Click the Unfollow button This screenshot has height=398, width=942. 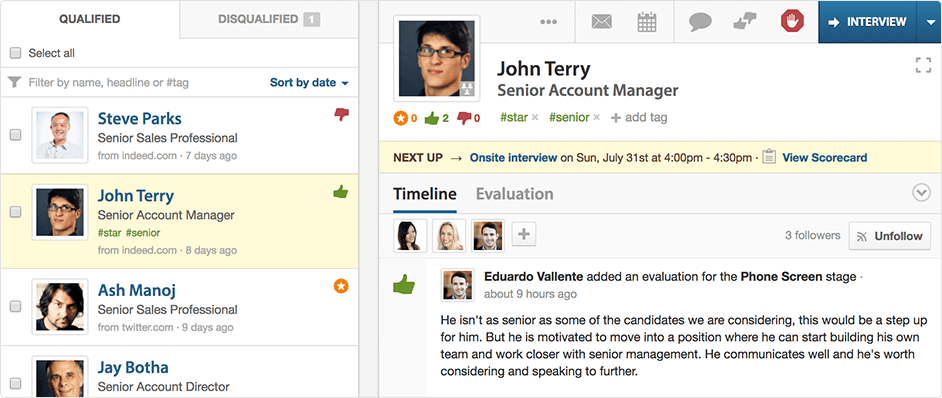pos(890,236)
